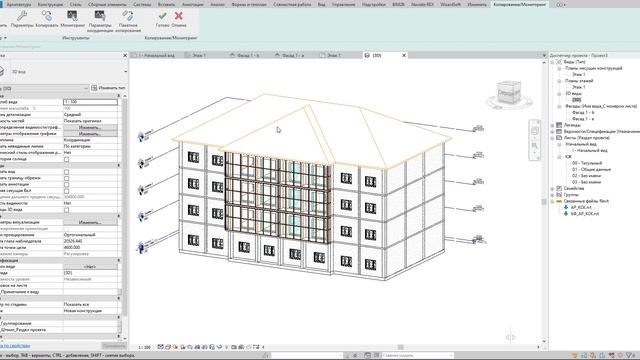Open the selection Filter icon in the status bar

click(x=629, y=356)
